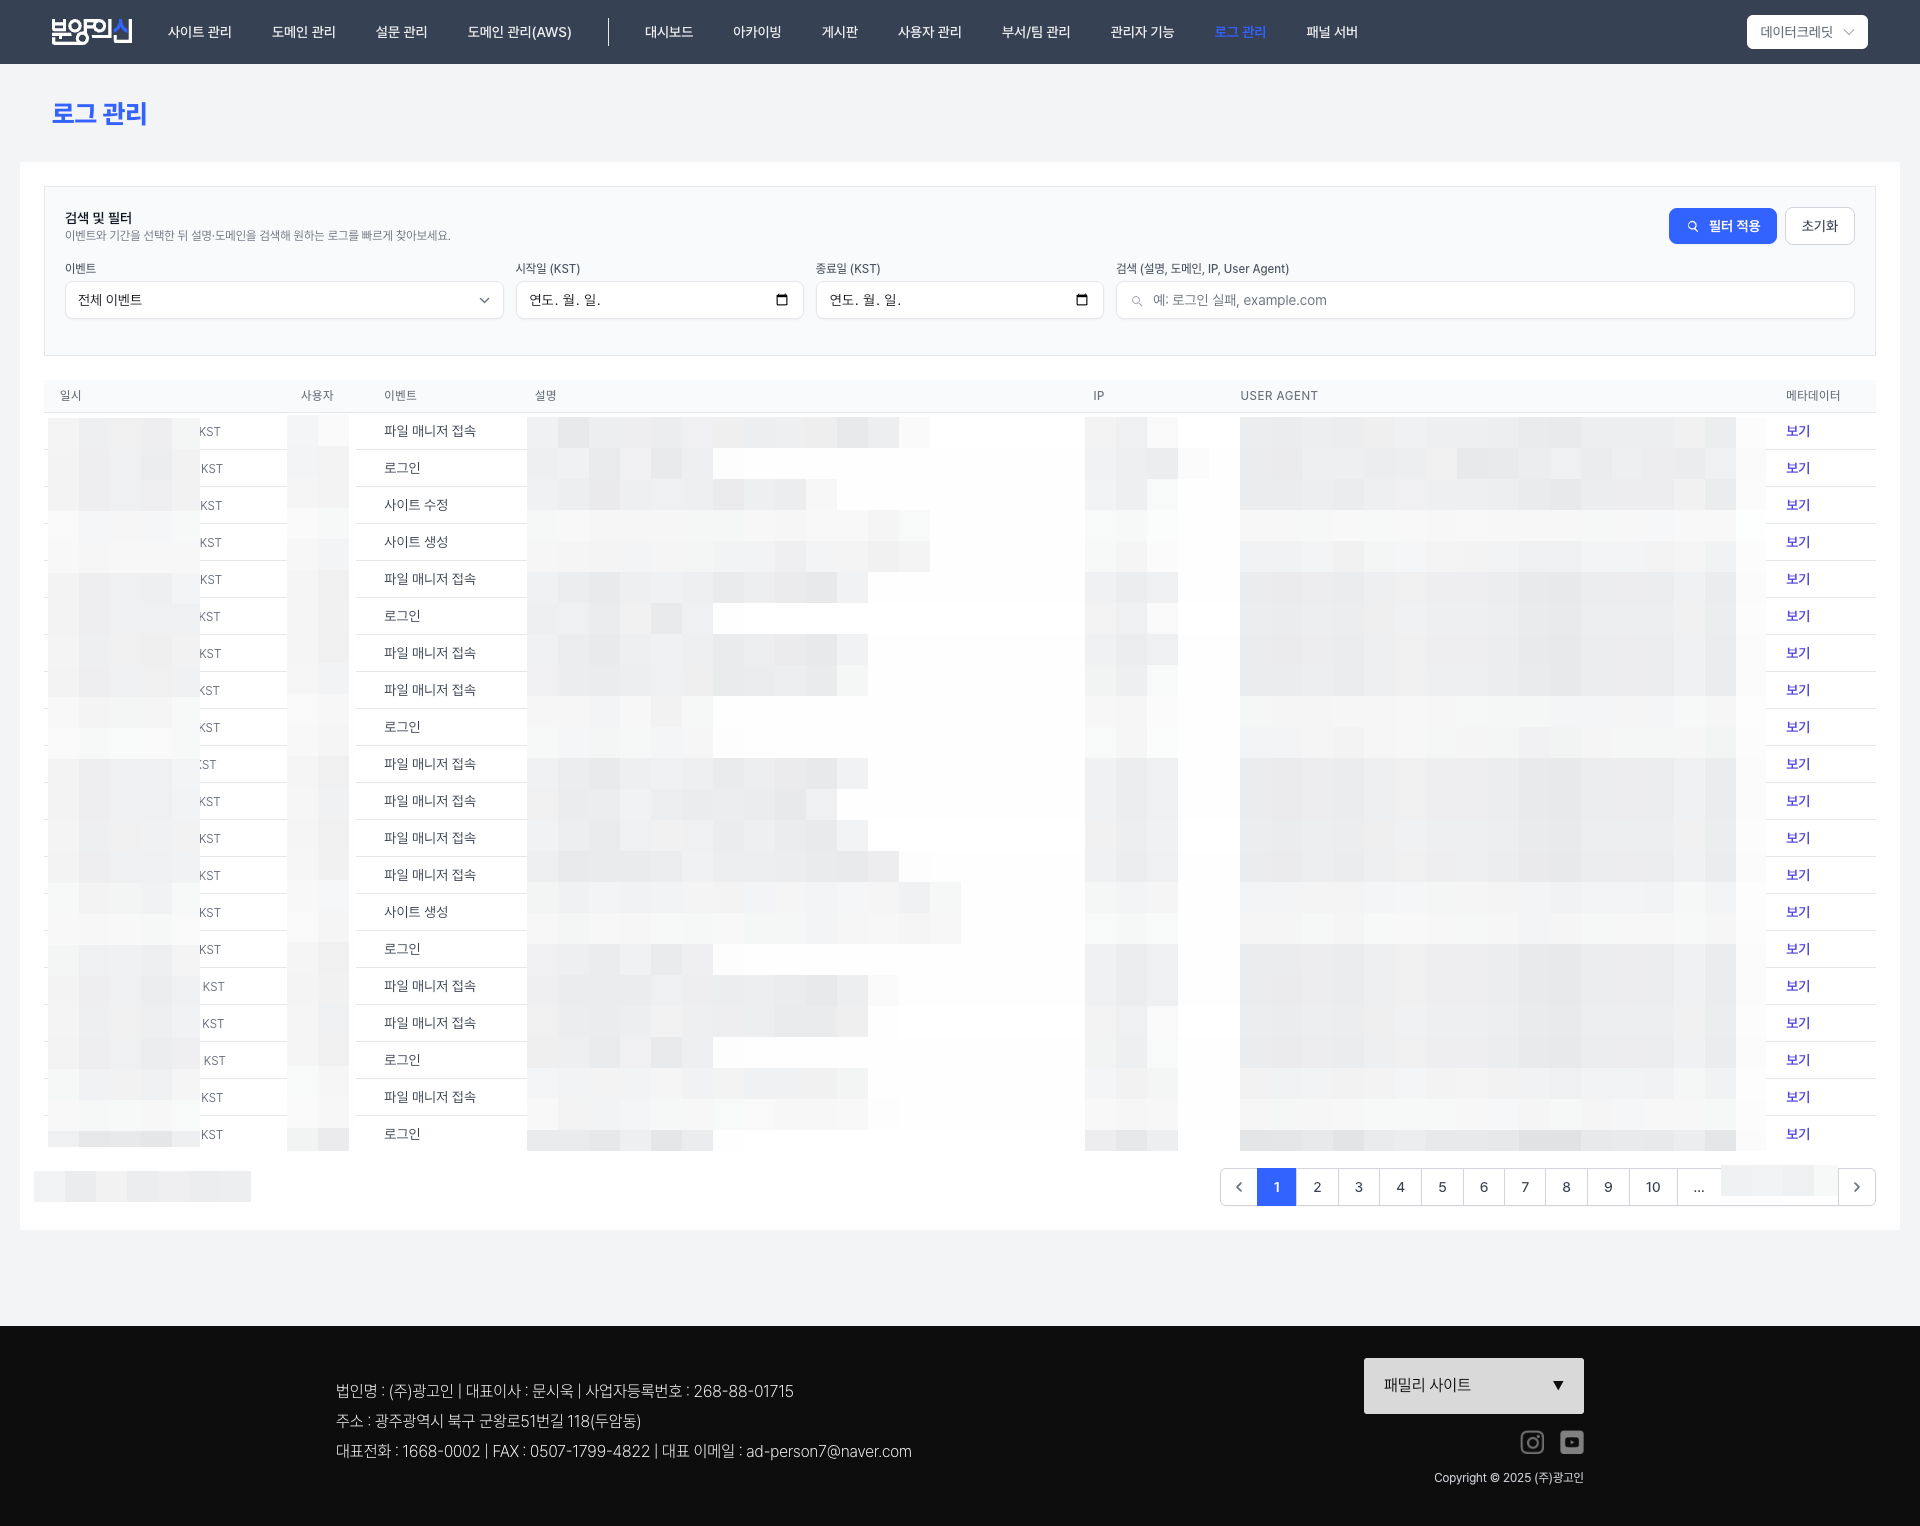Focus the log search text field
The height and width of the screenshot is (1526, 1920).
click(x=1495, y=300)
